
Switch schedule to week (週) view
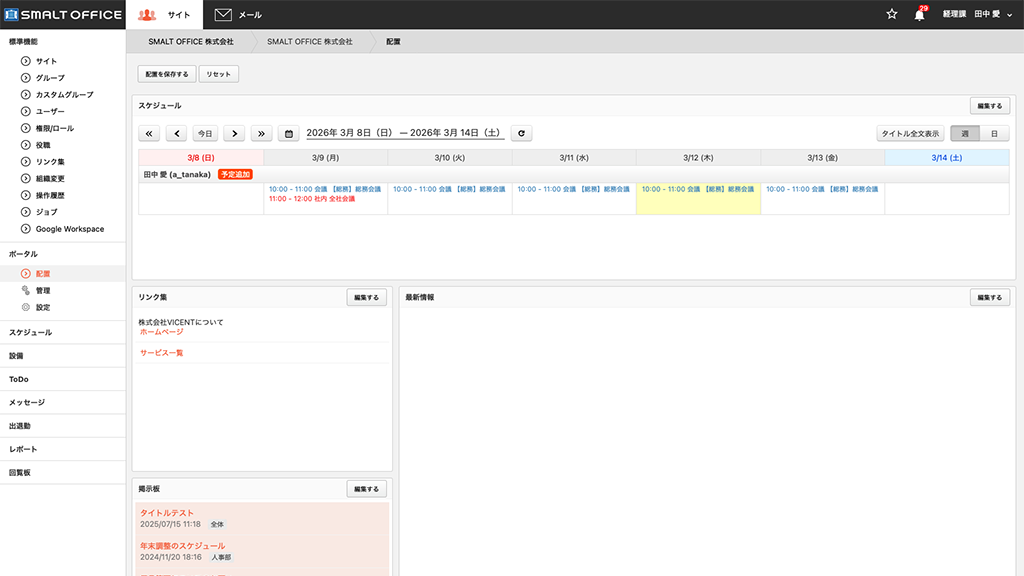tap(964, 133)
